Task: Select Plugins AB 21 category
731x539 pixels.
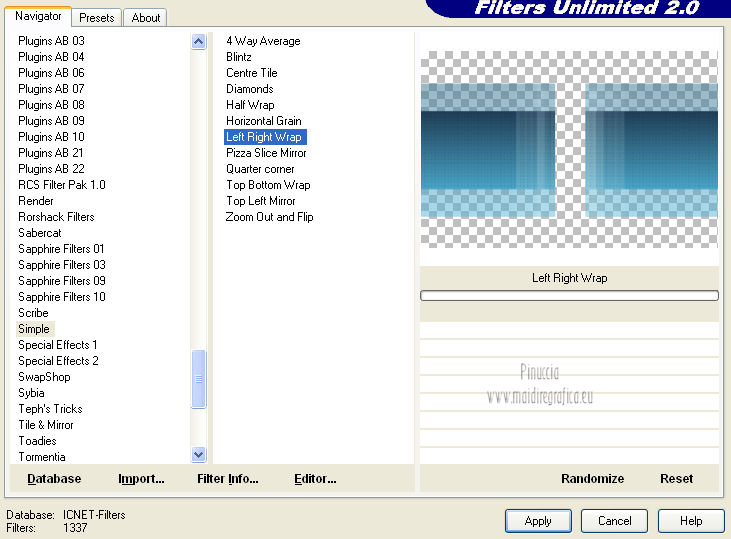Action: click(51, 153)
